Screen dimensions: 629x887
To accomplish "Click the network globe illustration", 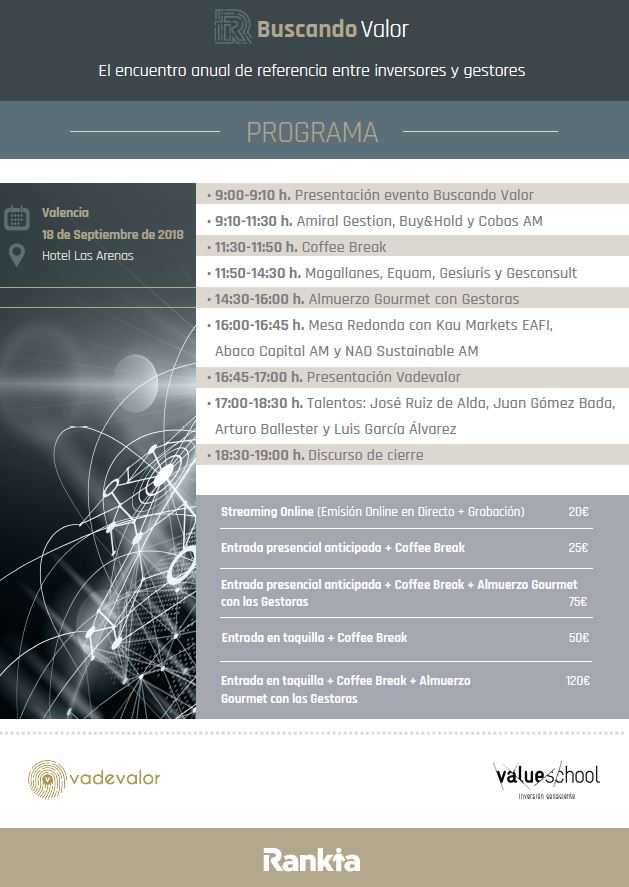I will coord(98,513).
